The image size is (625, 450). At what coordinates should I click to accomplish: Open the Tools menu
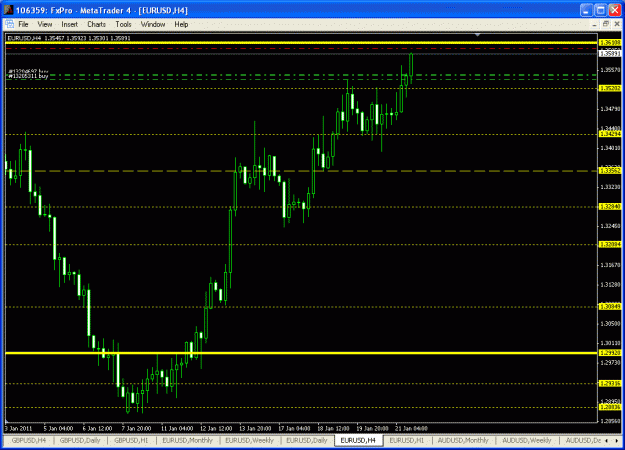(123, 24)
